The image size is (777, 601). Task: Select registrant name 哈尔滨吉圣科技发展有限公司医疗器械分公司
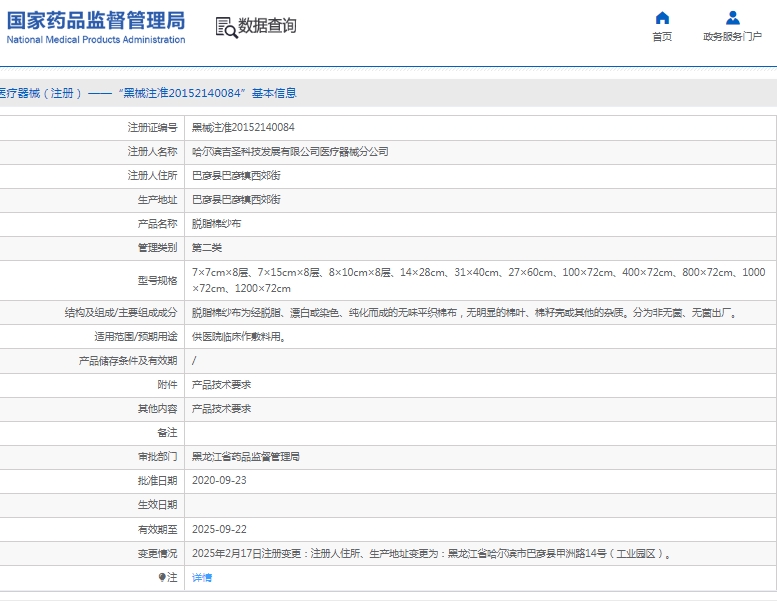[x=290, y=152]
